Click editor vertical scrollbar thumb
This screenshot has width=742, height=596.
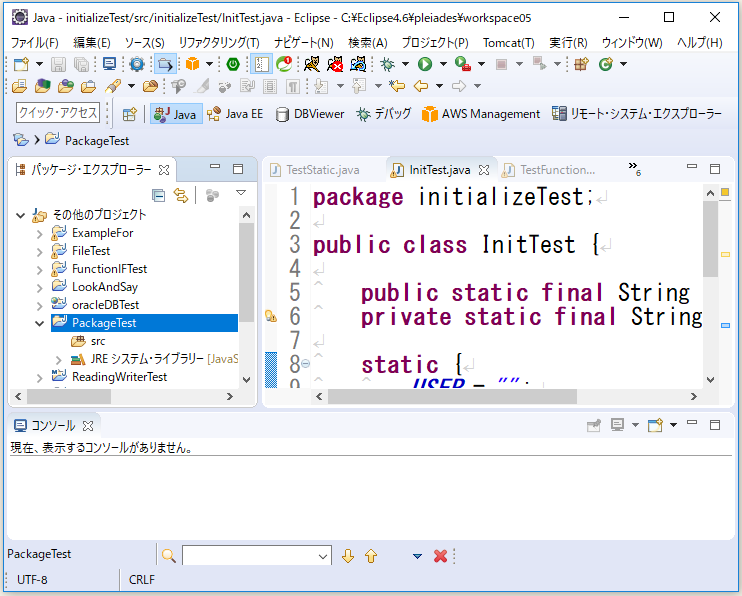710,239
